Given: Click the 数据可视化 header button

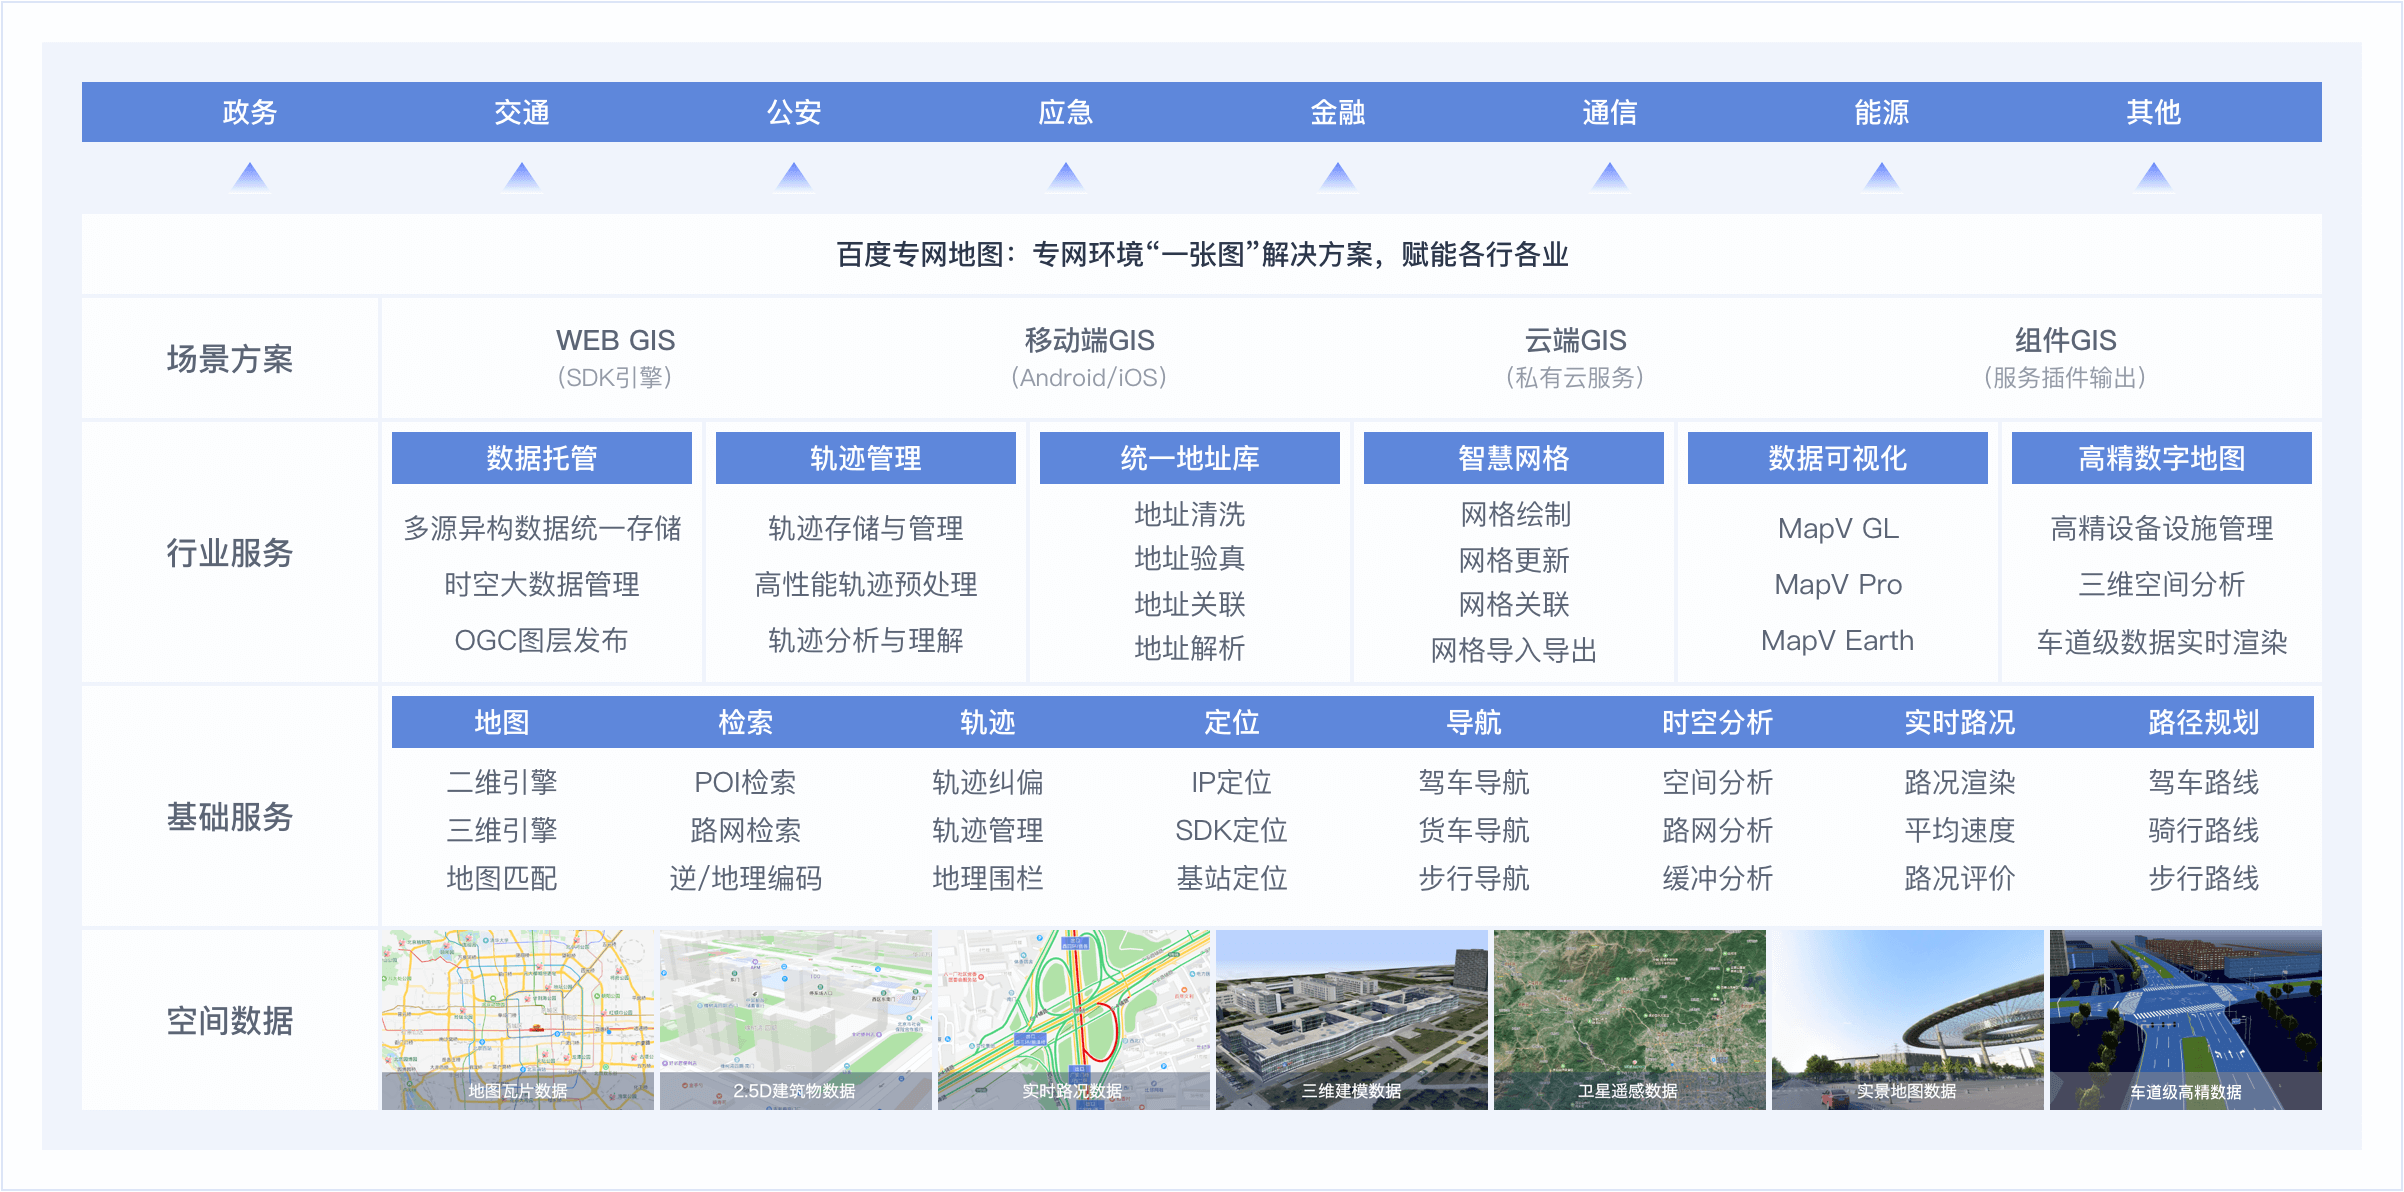Looking at the screenshot, I should (1838, 458).
